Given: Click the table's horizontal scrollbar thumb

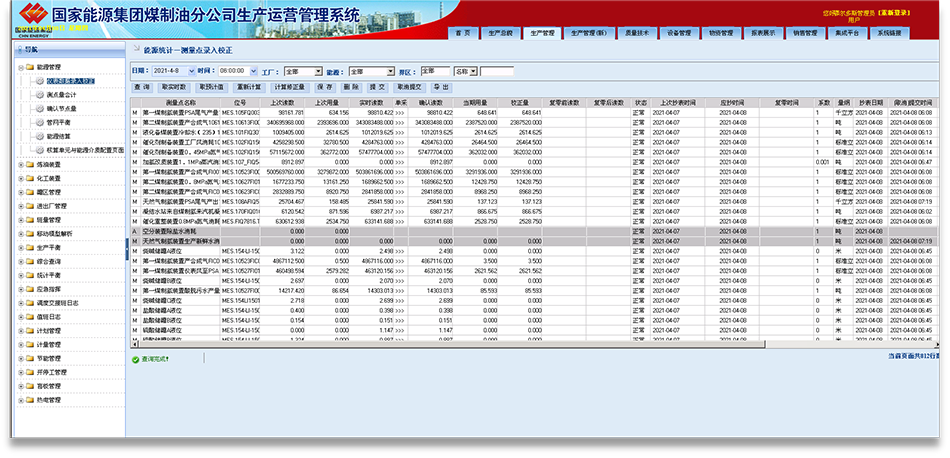Looking at the screenshot, I should (450, 344).
